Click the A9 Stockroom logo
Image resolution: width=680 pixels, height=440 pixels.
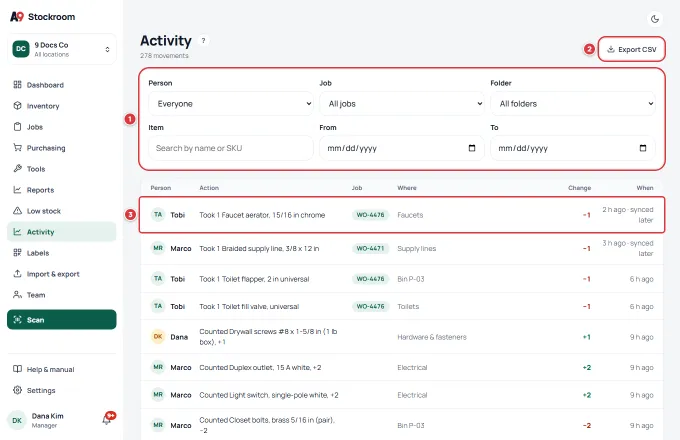point(42,17)
